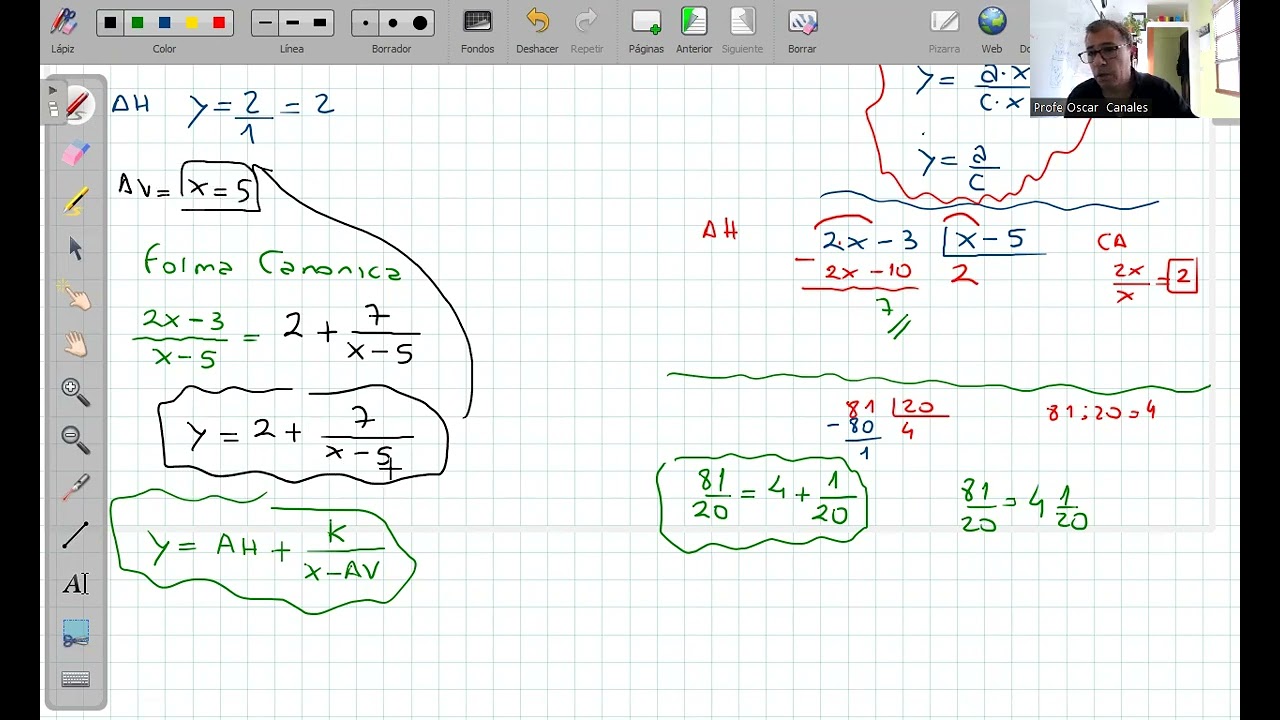
Task: Select the capture region scissors tool
Action: tap(76, 632)
